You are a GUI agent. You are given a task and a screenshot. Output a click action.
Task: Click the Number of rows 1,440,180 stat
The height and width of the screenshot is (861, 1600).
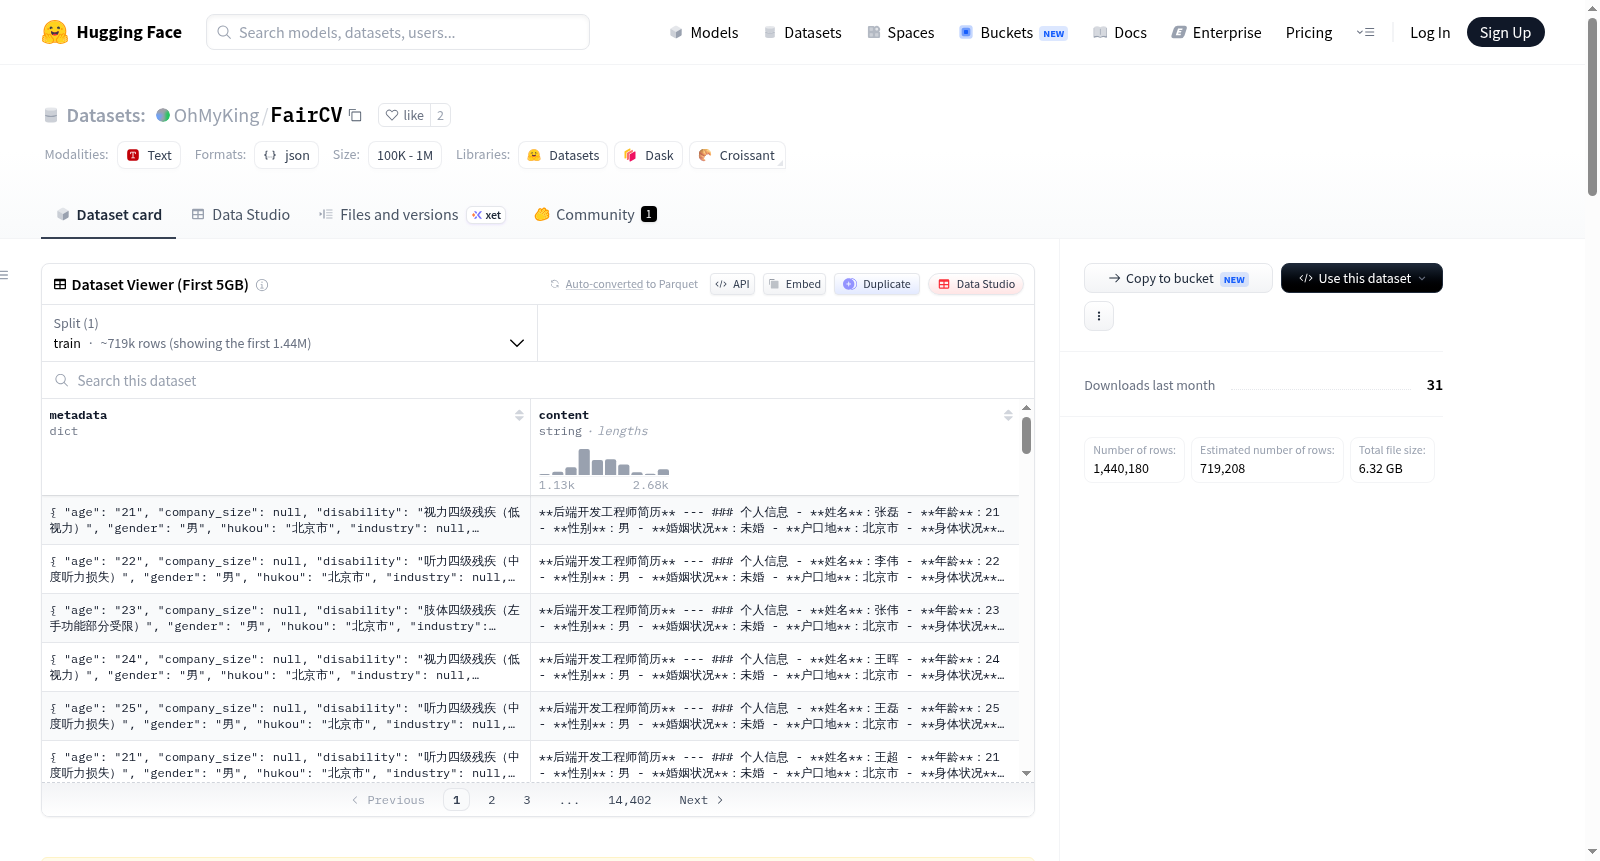coord(1135,460)
